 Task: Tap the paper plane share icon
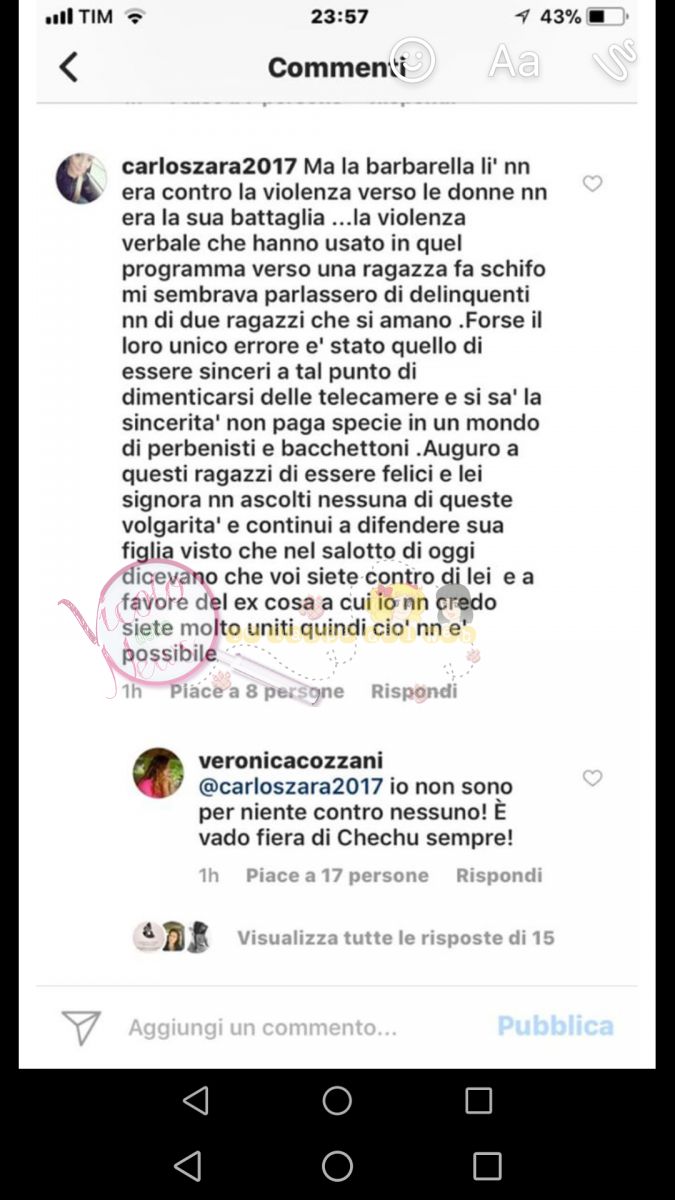(81, 1027)
